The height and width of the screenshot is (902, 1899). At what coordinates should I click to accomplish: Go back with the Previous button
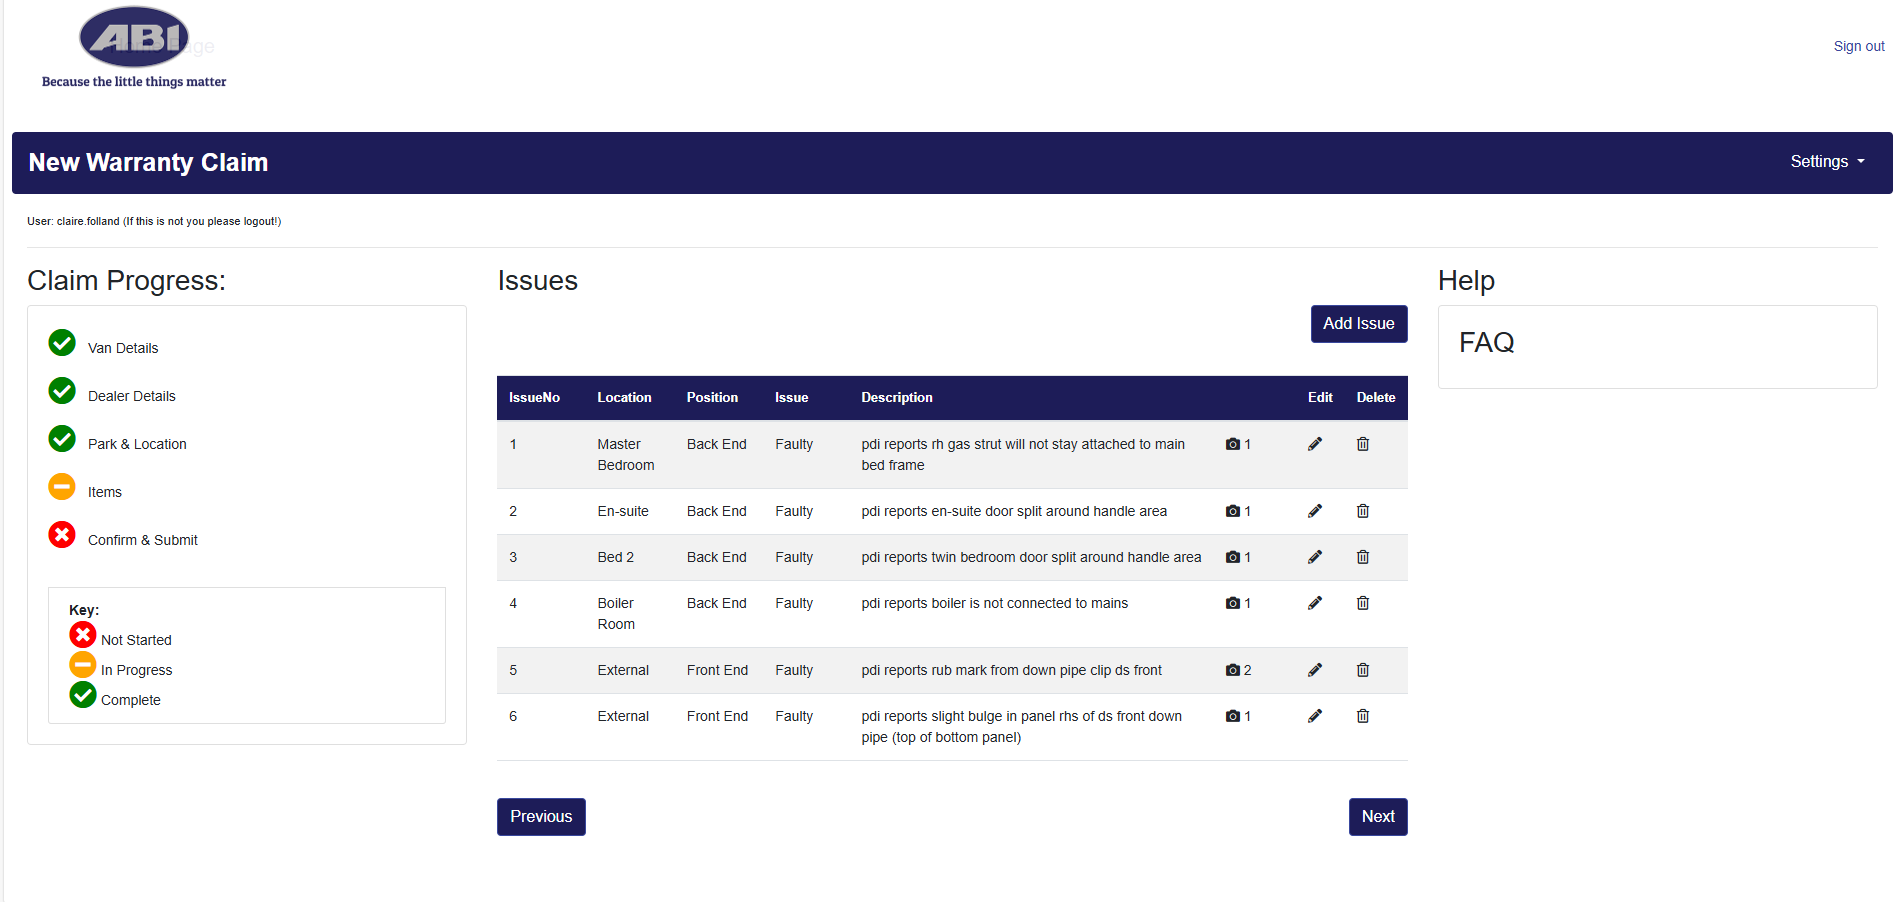(541, 817)
